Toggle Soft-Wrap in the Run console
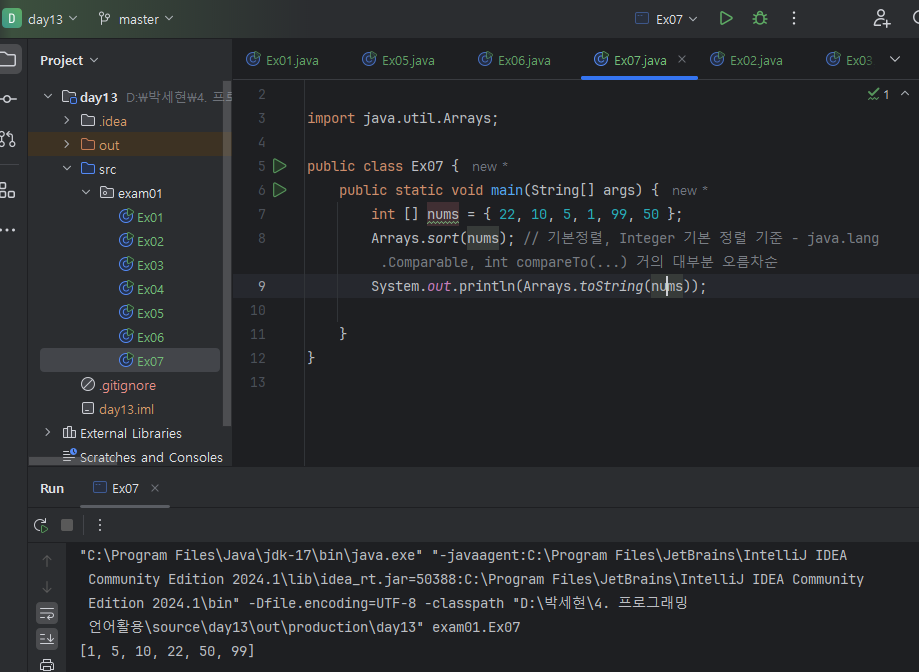This screenshot has height=672, width=919. tap(47, 613)
